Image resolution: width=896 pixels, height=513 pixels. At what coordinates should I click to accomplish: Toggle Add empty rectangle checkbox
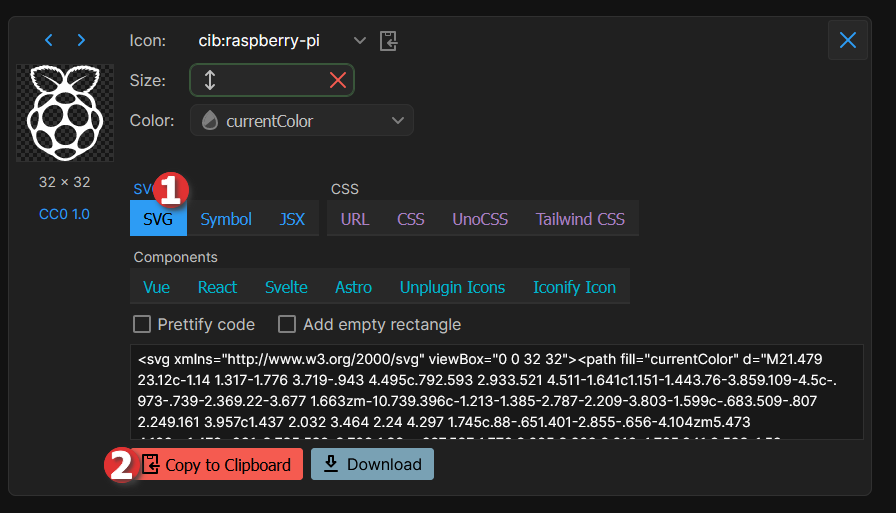click(287, 324)
